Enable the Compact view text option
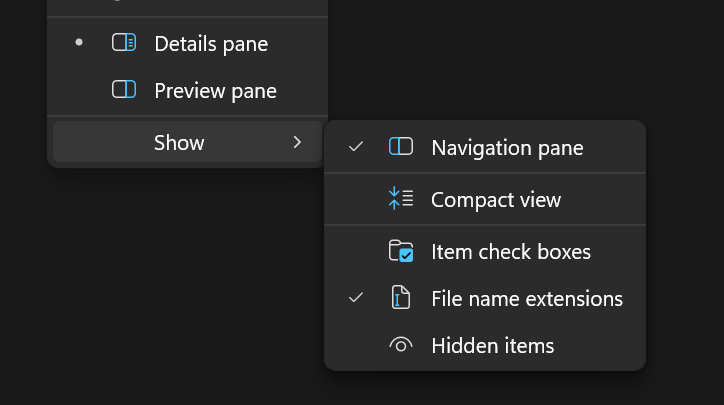The width and height of the screenshot is (724, 405). (496, 200)
